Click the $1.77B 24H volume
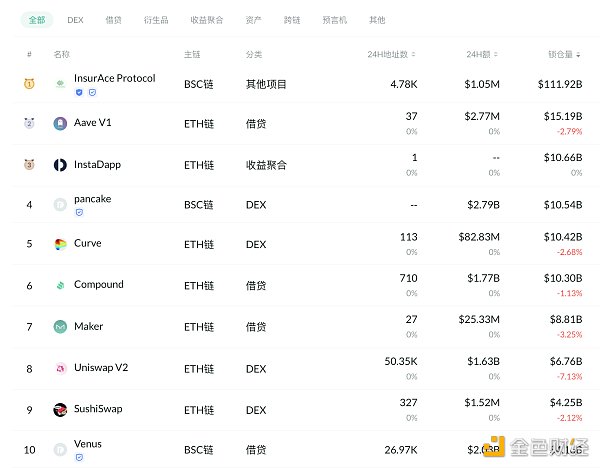Viewport: 600px width, 468px height. [483, 278]
